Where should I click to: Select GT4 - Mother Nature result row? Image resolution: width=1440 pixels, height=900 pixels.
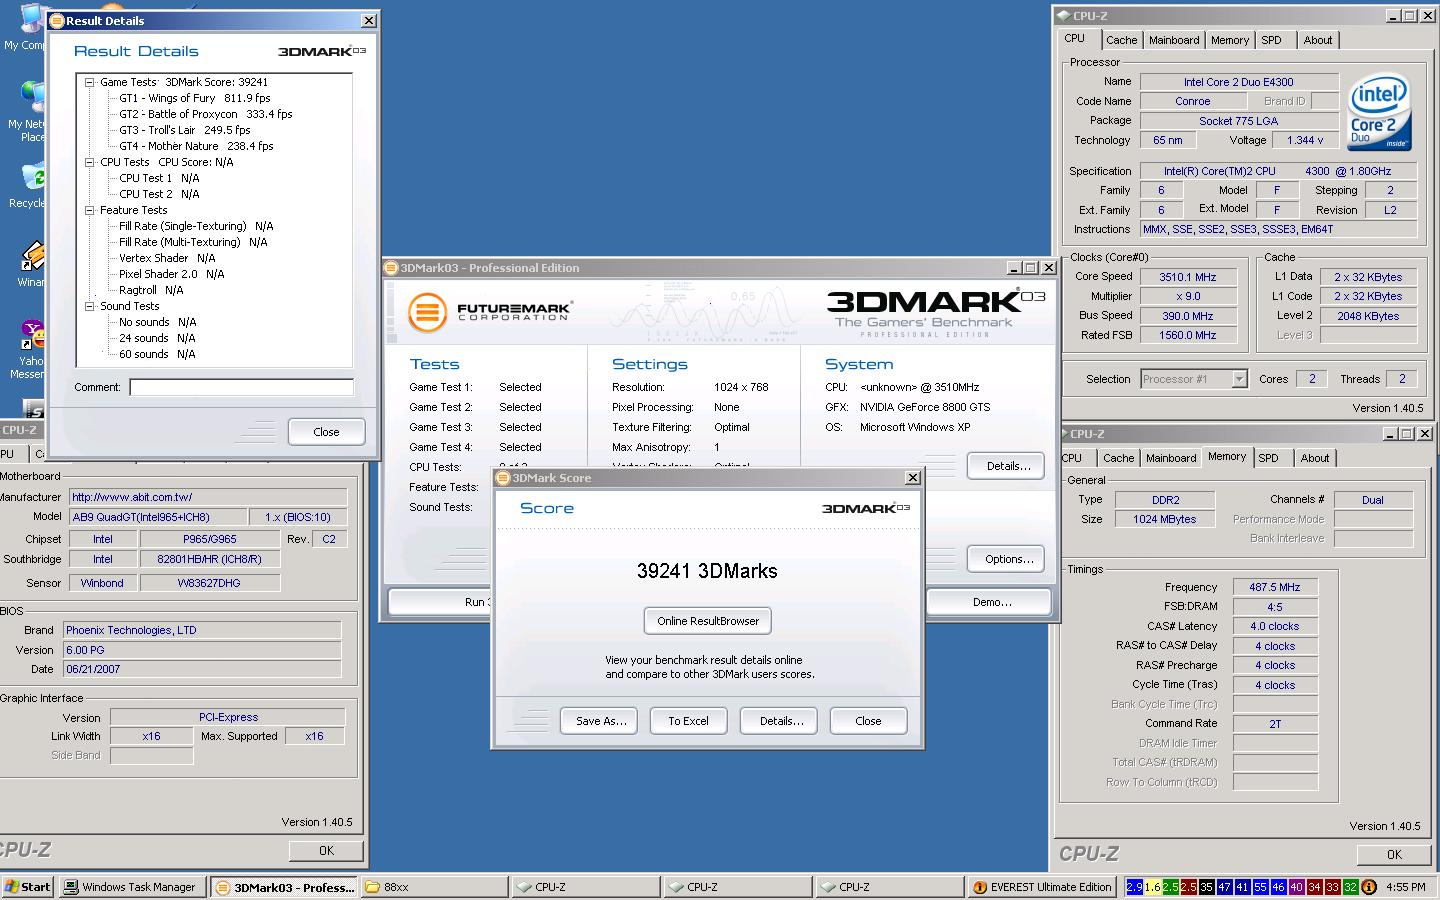tap(196, 146)
